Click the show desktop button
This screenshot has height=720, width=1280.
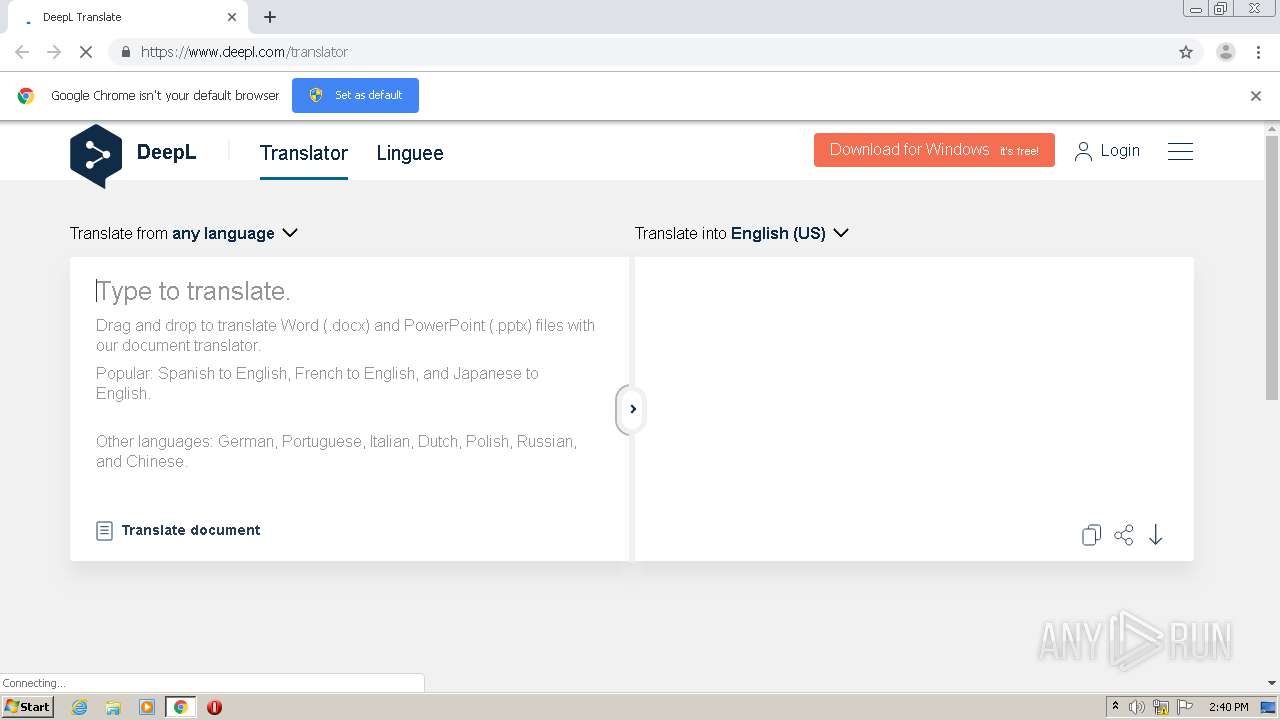tap(1268, 707)
